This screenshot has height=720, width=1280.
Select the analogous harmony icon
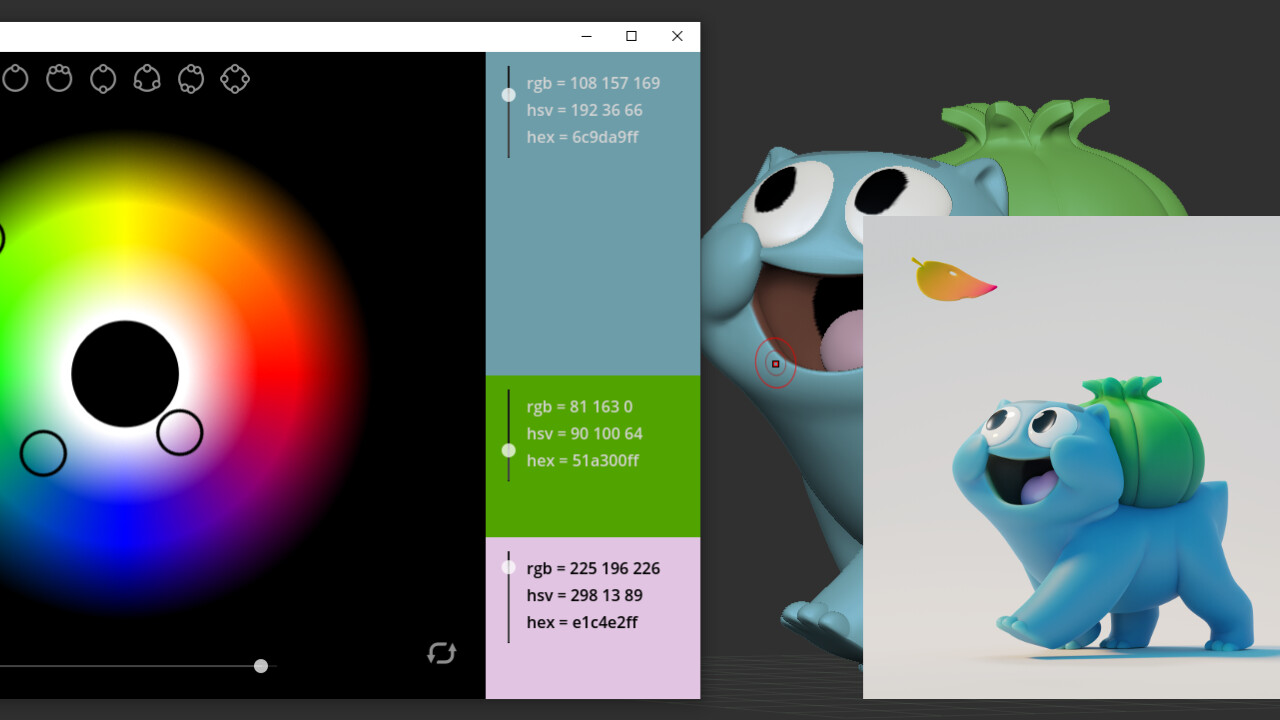pos(59,78)
